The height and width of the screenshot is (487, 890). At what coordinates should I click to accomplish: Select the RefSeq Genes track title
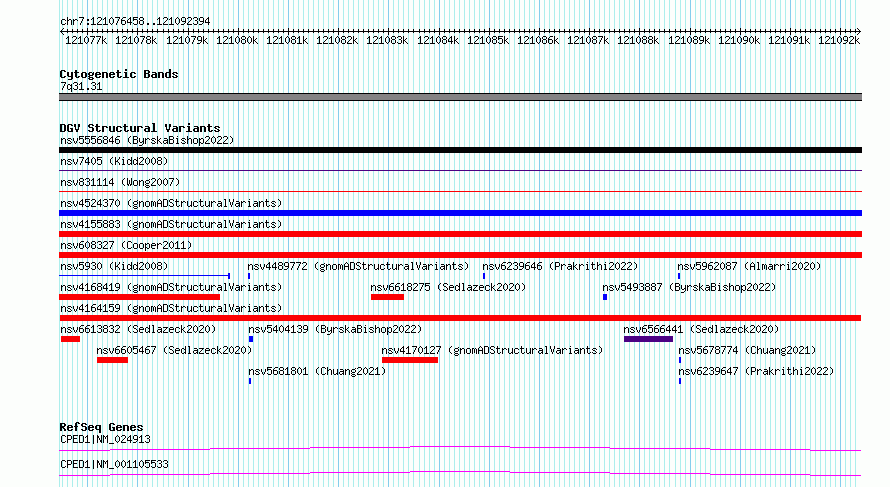pos(101,427)
